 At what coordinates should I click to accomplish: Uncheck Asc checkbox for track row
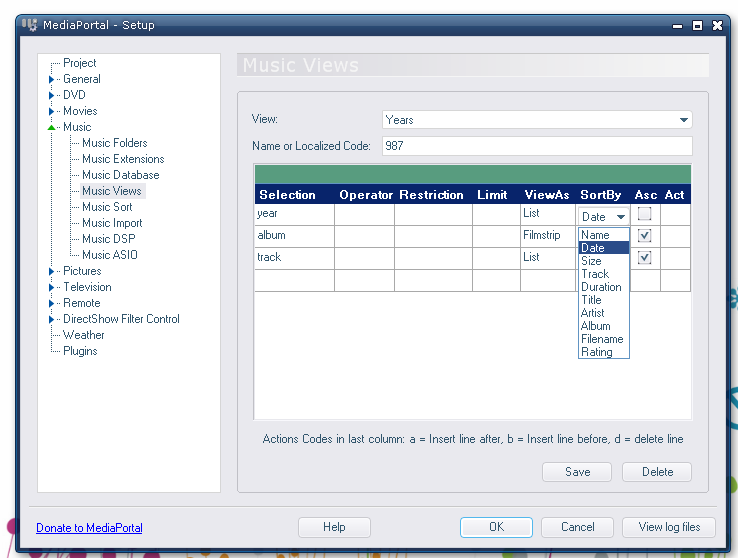[x=644, y=257]
